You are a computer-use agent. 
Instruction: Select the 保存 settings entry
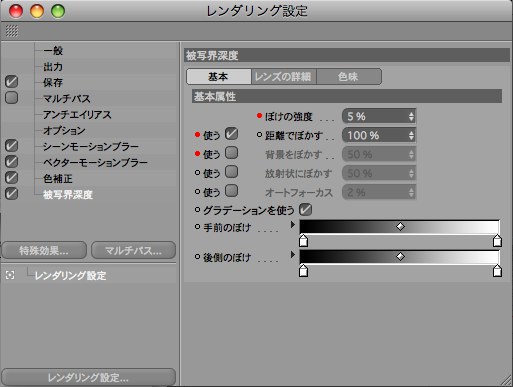tap(53, 83)
